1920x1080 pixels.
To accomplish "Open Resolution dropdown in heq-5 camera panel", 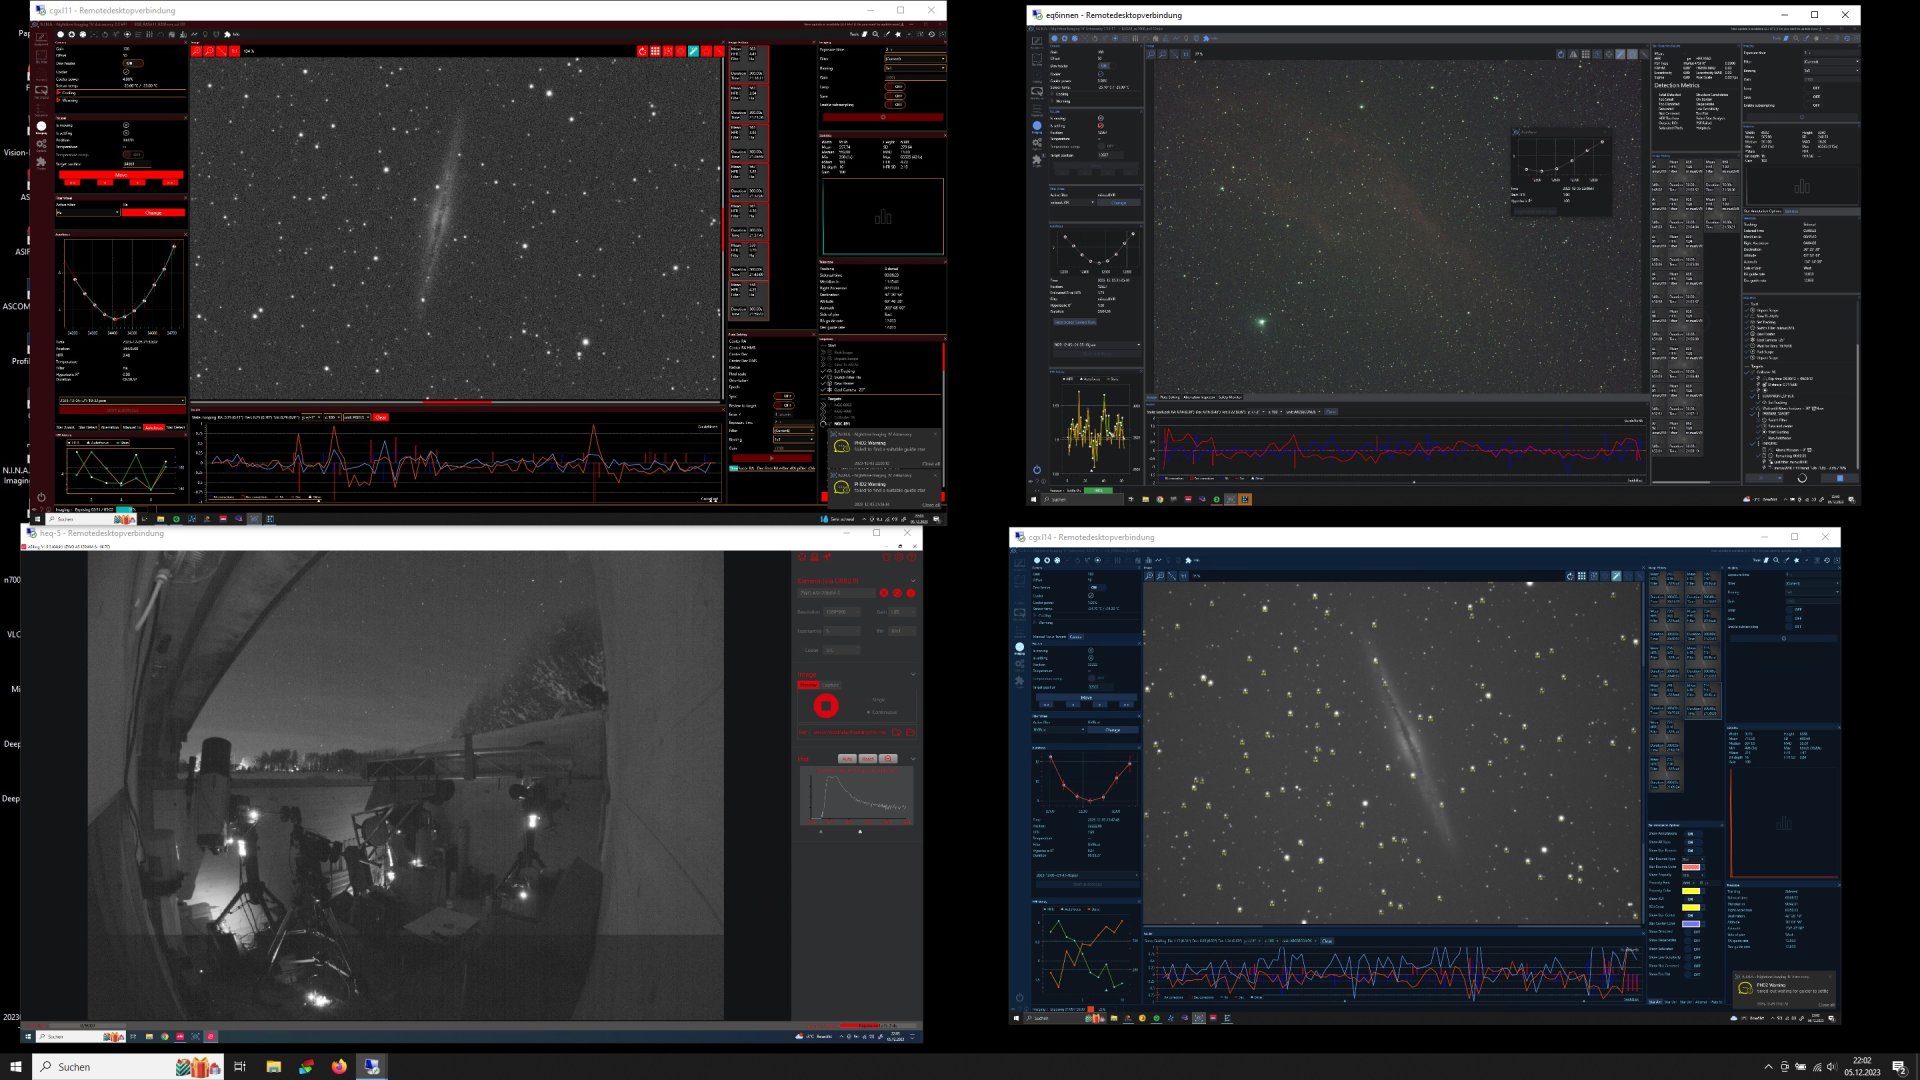I will (x=842, y=611).
